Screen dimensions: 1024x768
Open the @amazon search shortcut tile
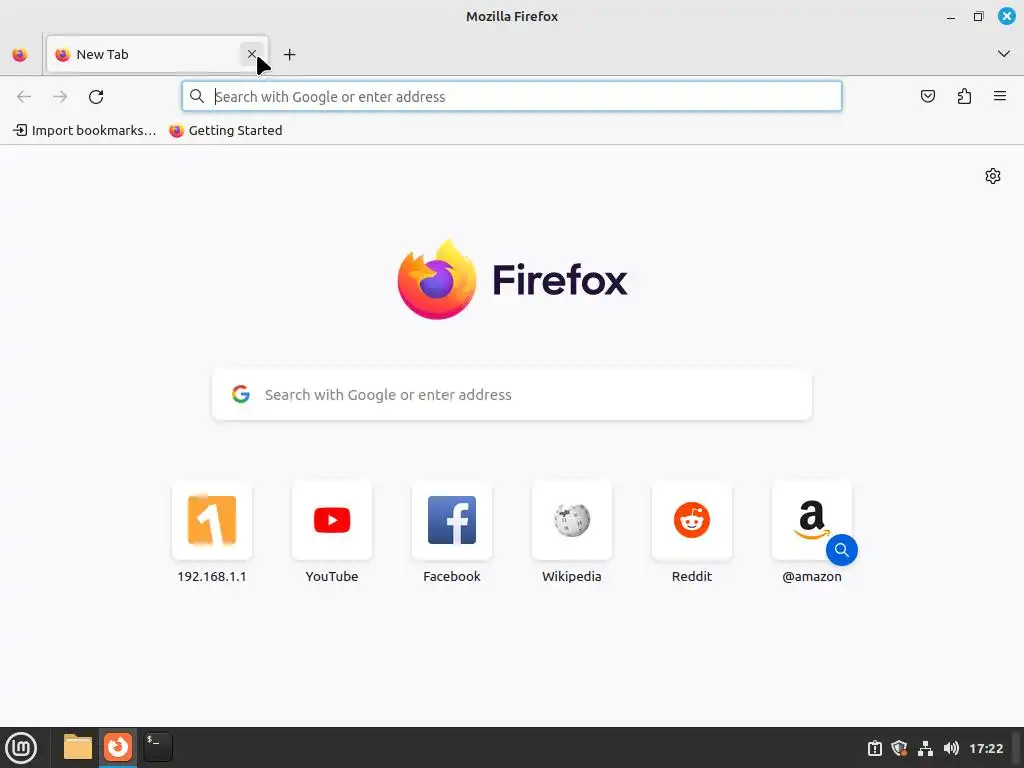[812, 533]
